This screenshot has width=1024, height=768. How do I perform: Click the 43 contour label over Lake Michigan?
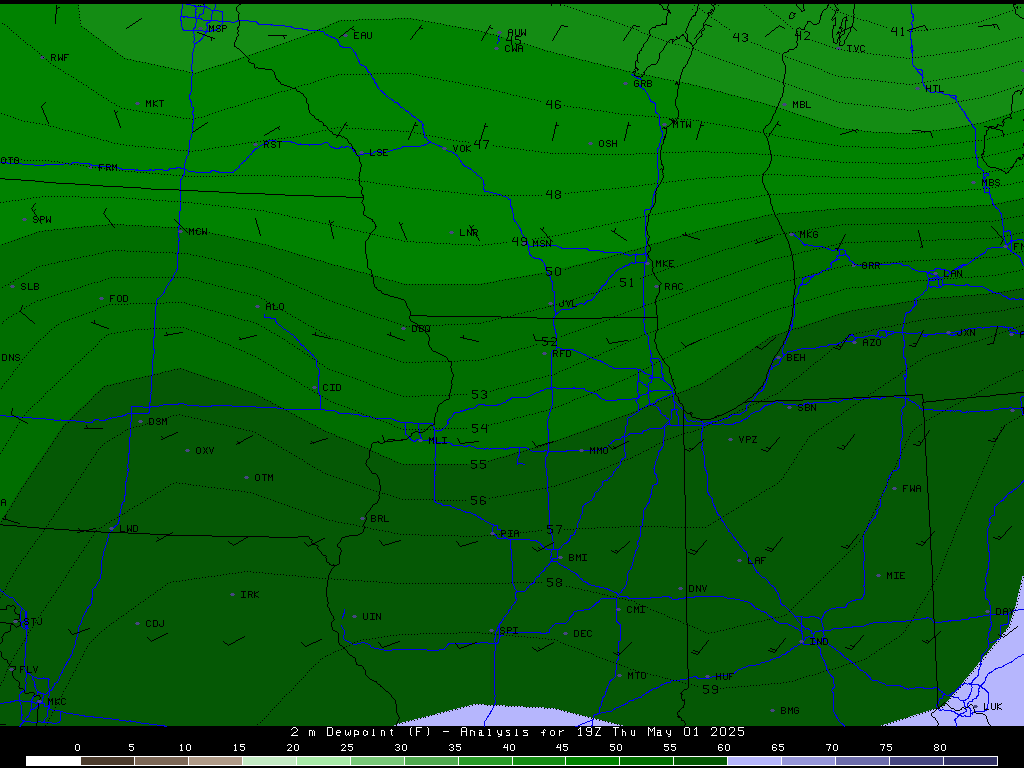741,38
